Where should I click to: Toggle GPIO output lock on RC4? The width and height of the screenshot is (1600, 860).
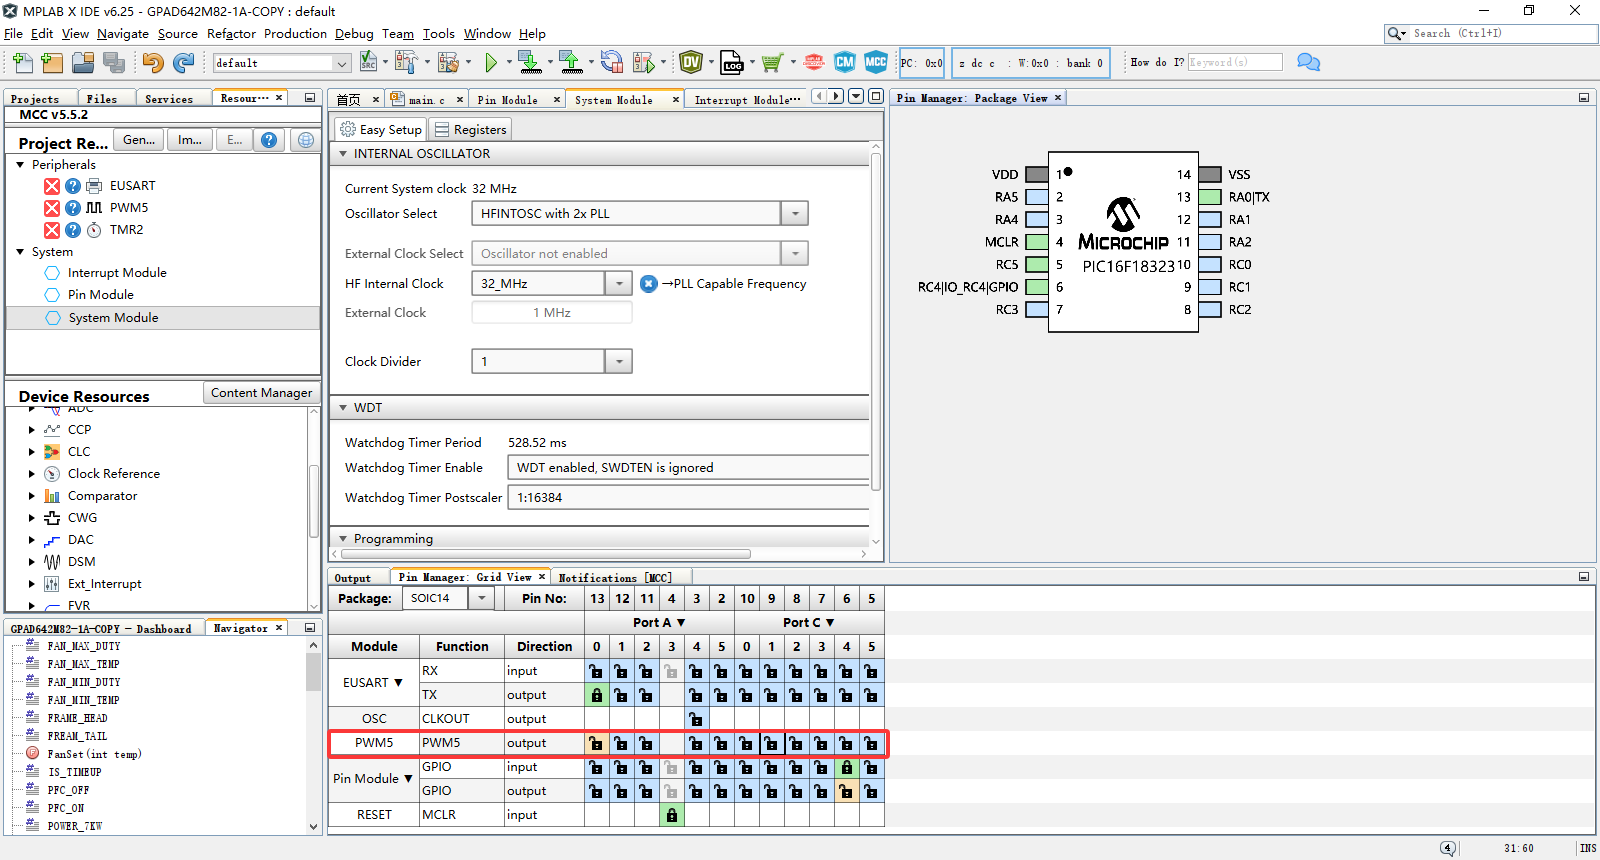pyautogui.click(x=846, y=791)
